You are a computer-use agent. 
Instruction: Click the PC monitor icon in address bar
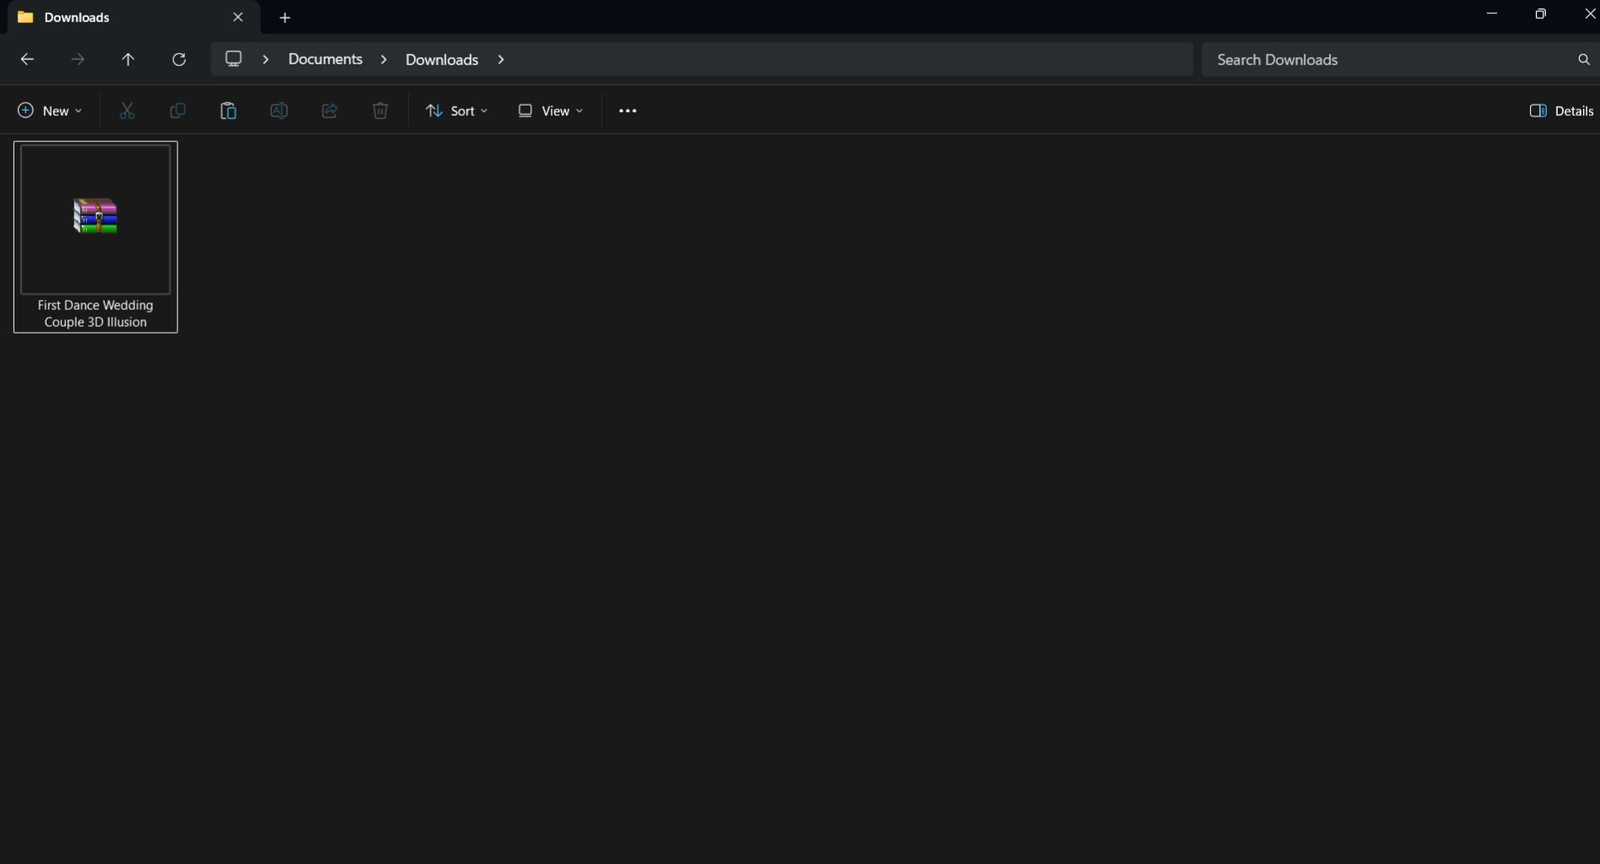click(x=234, y=59)
